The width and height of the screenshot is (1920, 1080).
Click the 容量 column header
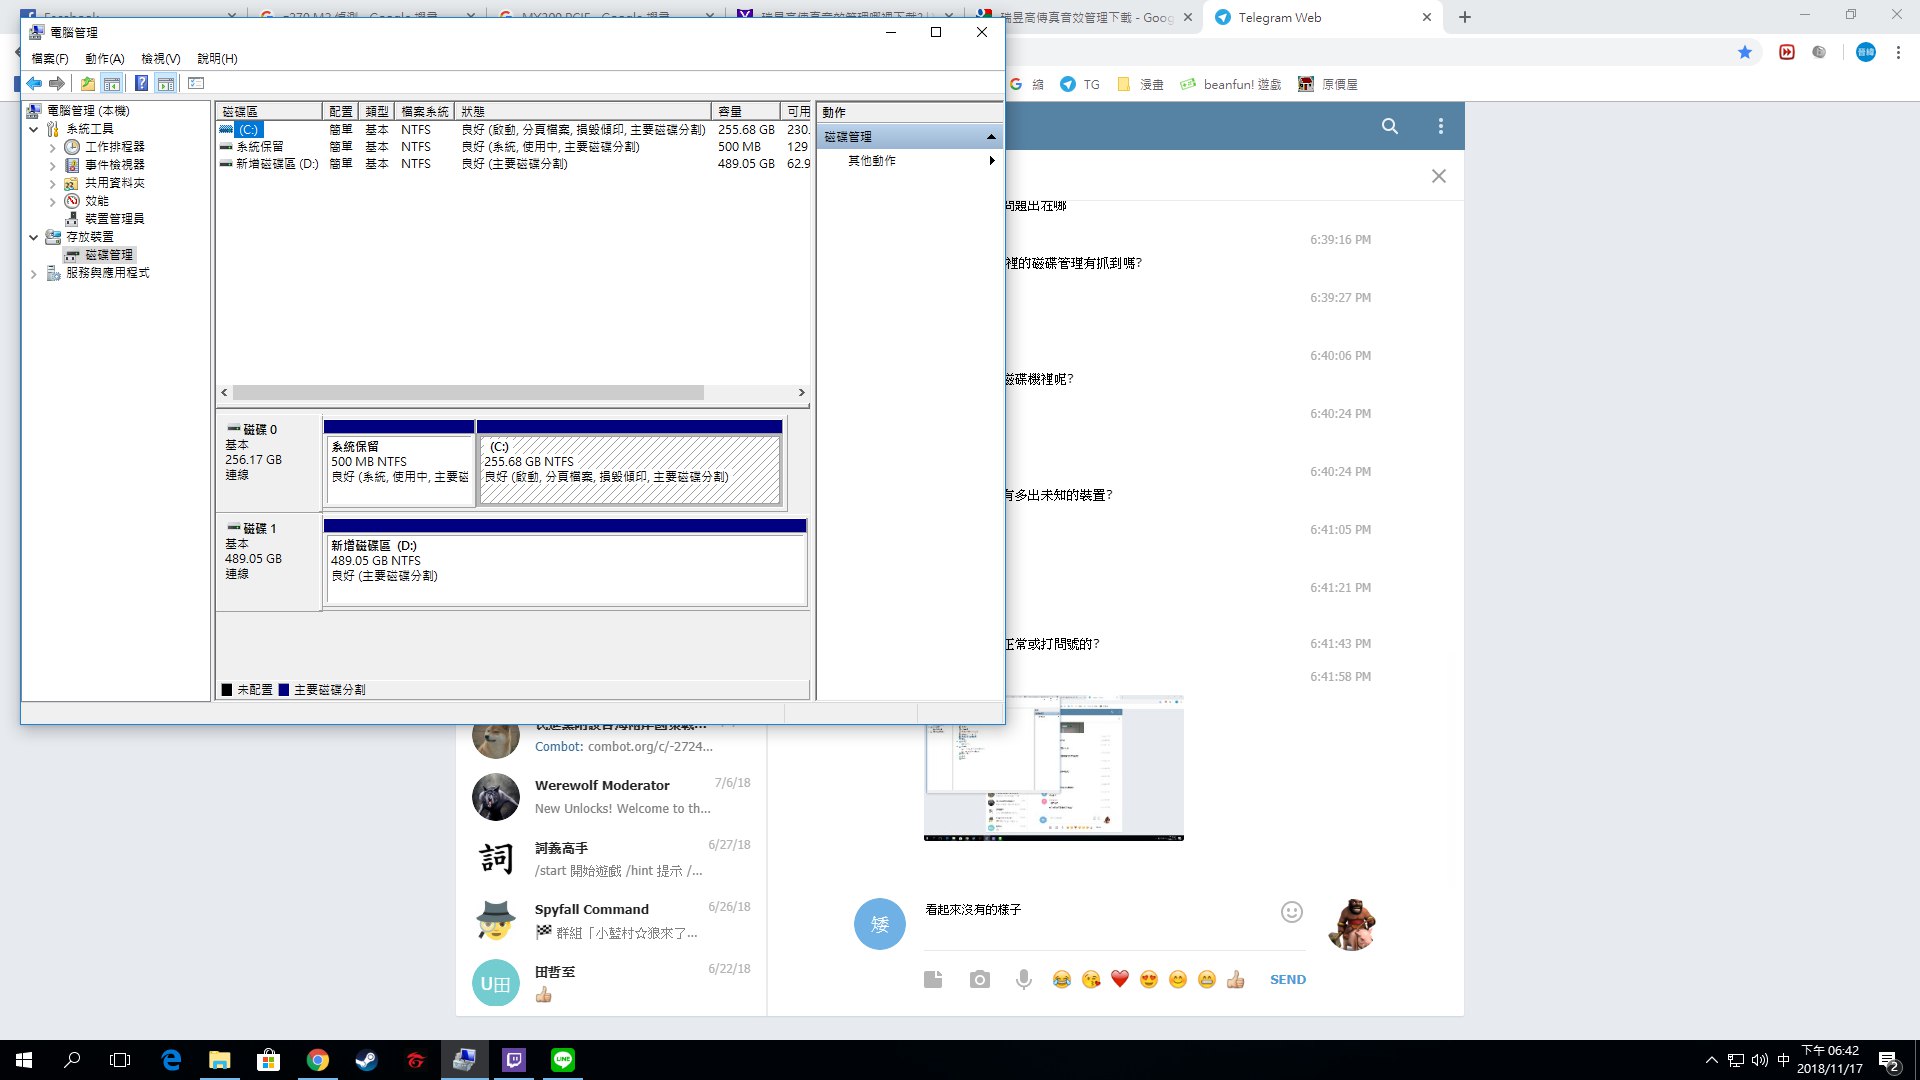click(745, 112)
